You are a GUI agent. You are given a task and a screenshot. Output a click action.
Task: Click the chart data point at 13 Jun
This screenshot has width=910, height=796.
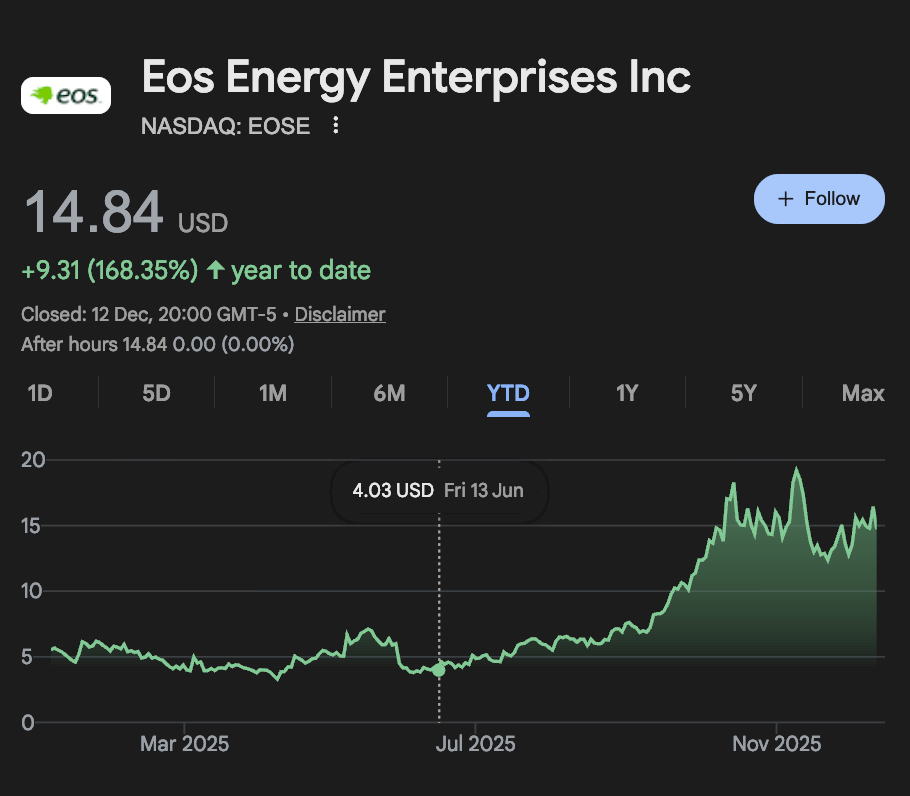pos(439,669)
